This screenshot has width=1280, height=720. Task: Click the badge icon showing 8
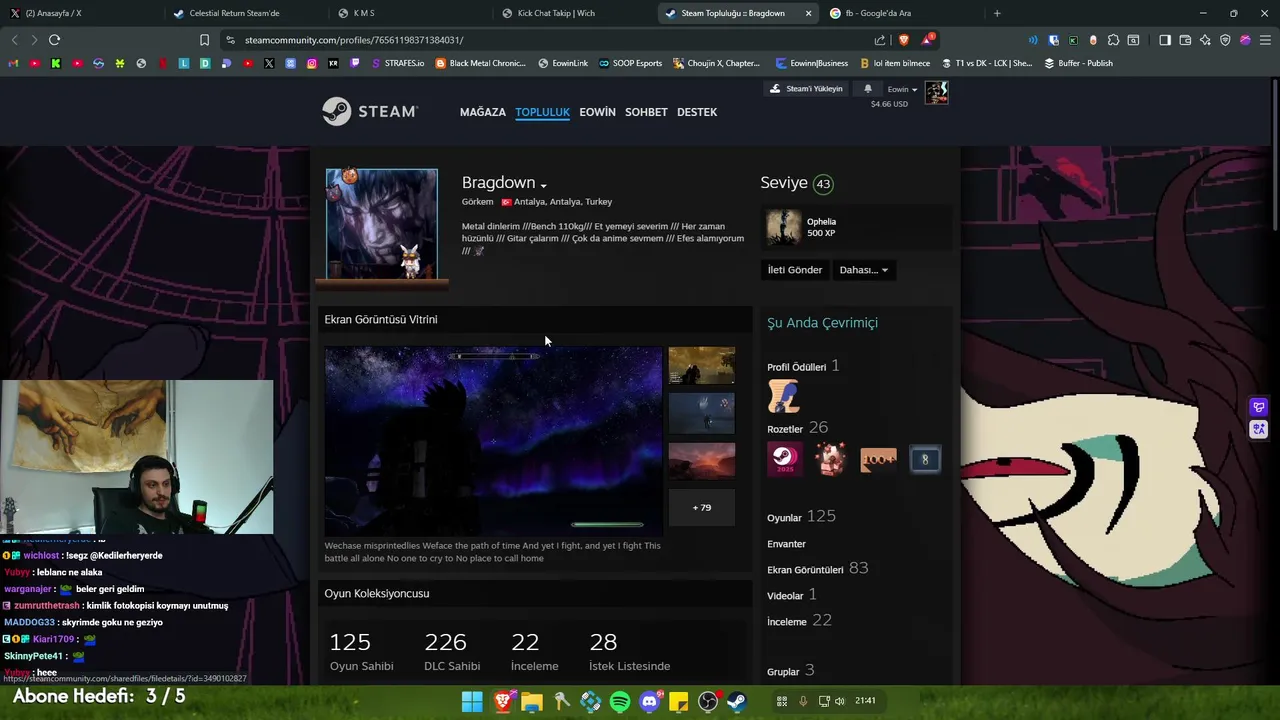tap(925, 459)
